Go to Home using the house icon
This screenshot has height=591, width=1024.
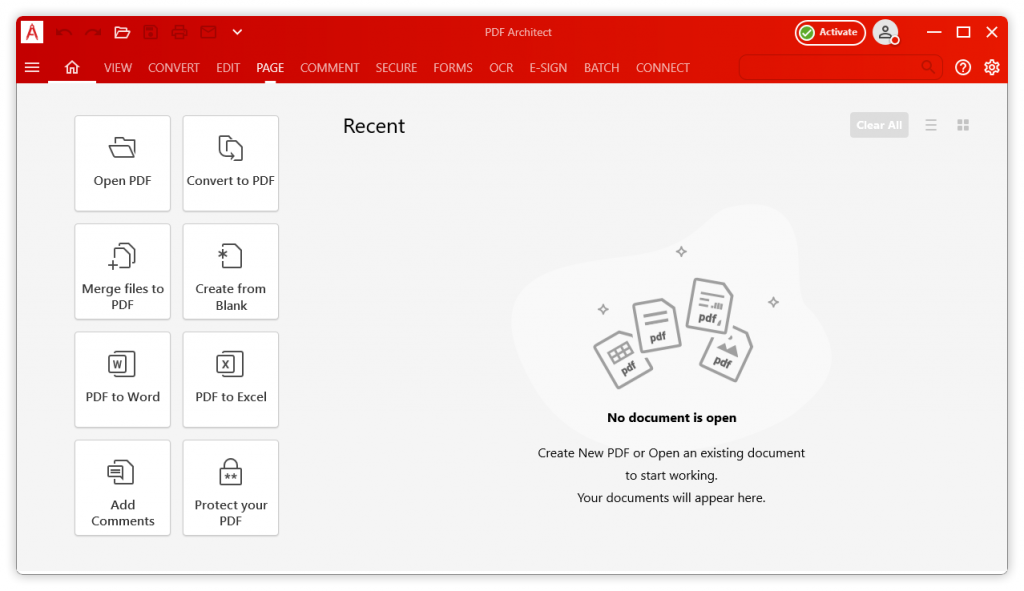coord(71,67)
